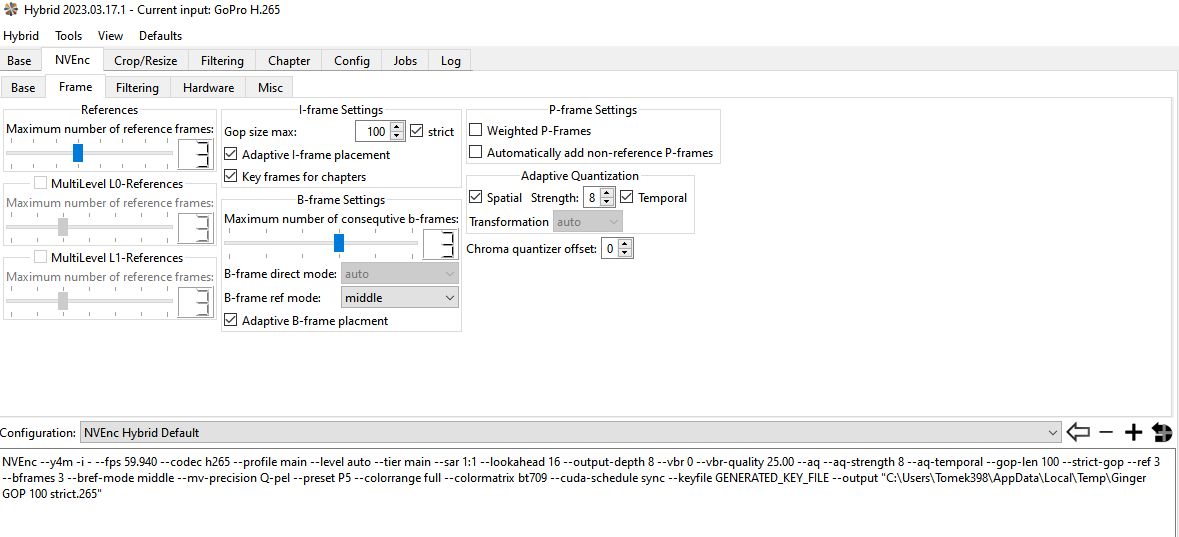The image size is (1179, 537).
Task: Click the minus icon to remove configuration
Action: [1106, 432]
